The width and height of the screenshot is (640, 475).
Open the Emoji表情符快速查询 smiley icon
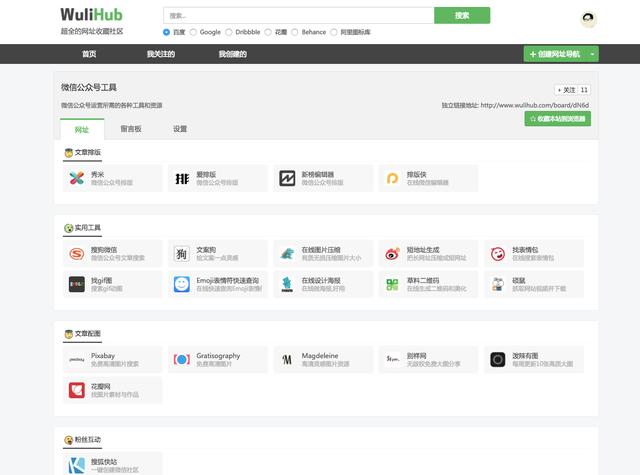(182, 284)
